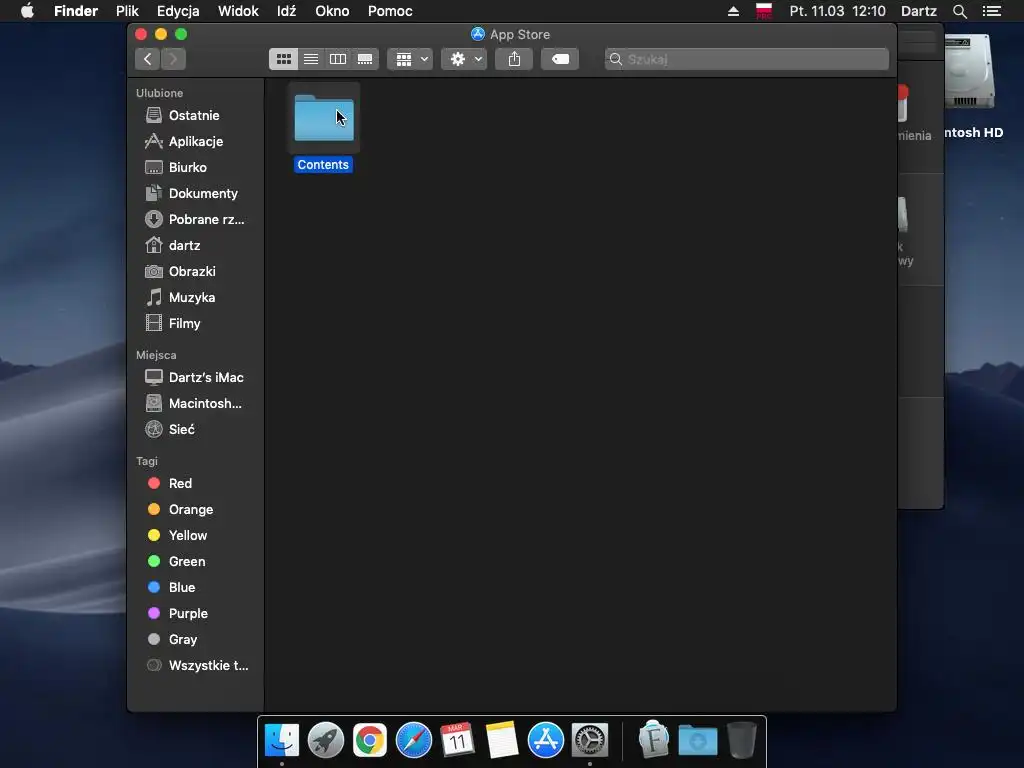
Task: Go forward using the toolbar forward arrow
Action: 173,59
